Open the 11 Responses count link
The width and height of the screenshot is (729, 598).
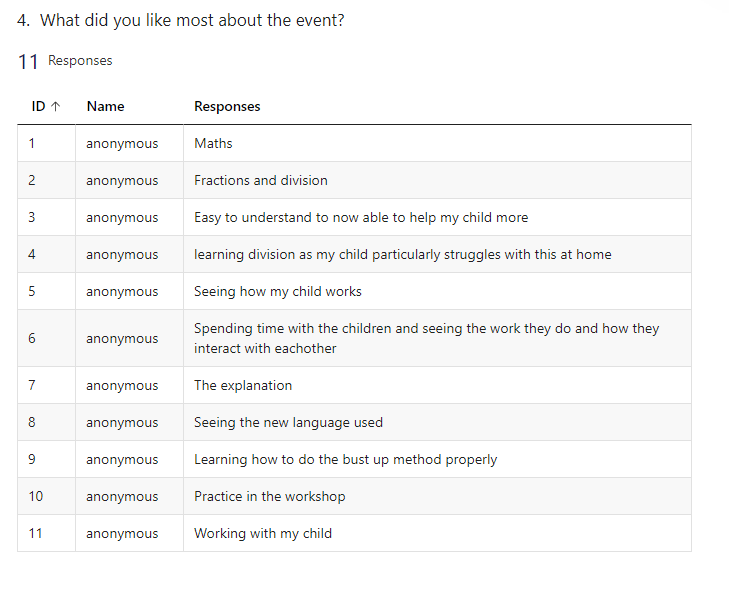65,61
